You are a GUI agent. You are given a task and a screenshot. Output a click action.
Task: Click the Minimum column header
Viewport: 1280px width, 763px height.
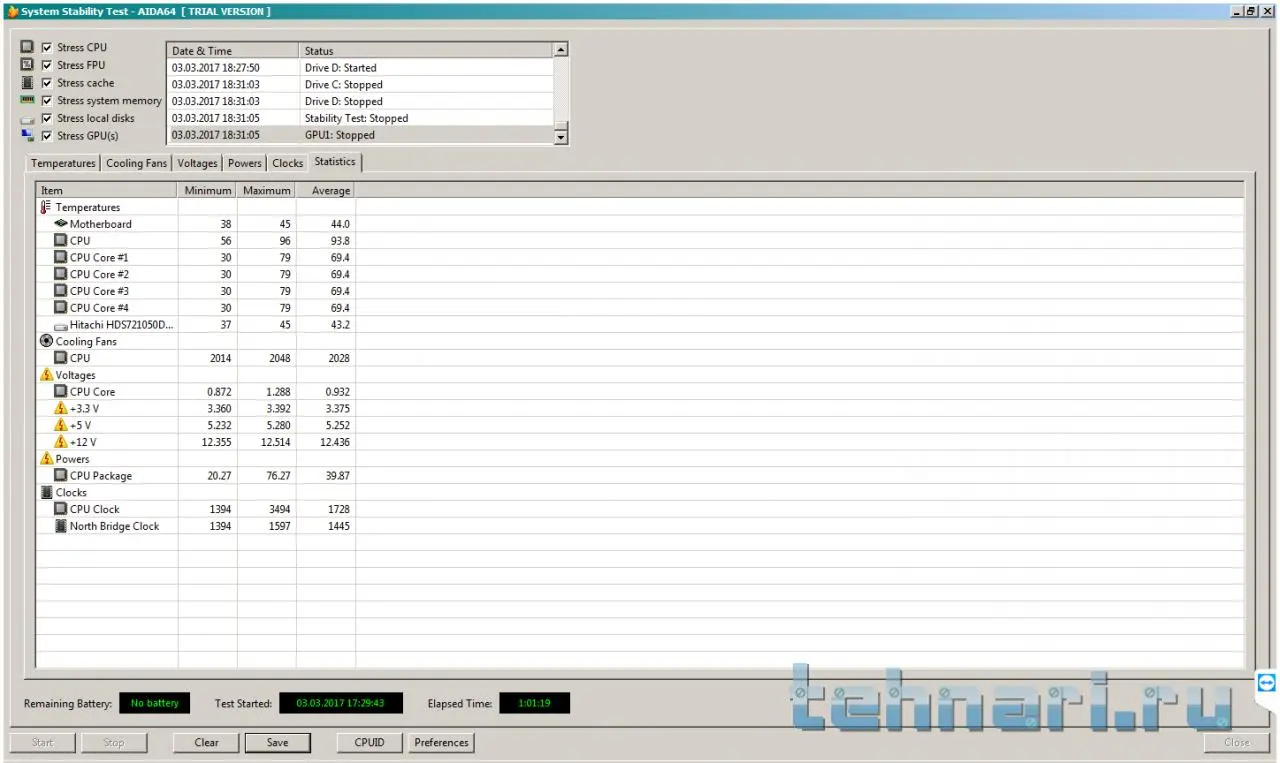(x=208, y=190)
